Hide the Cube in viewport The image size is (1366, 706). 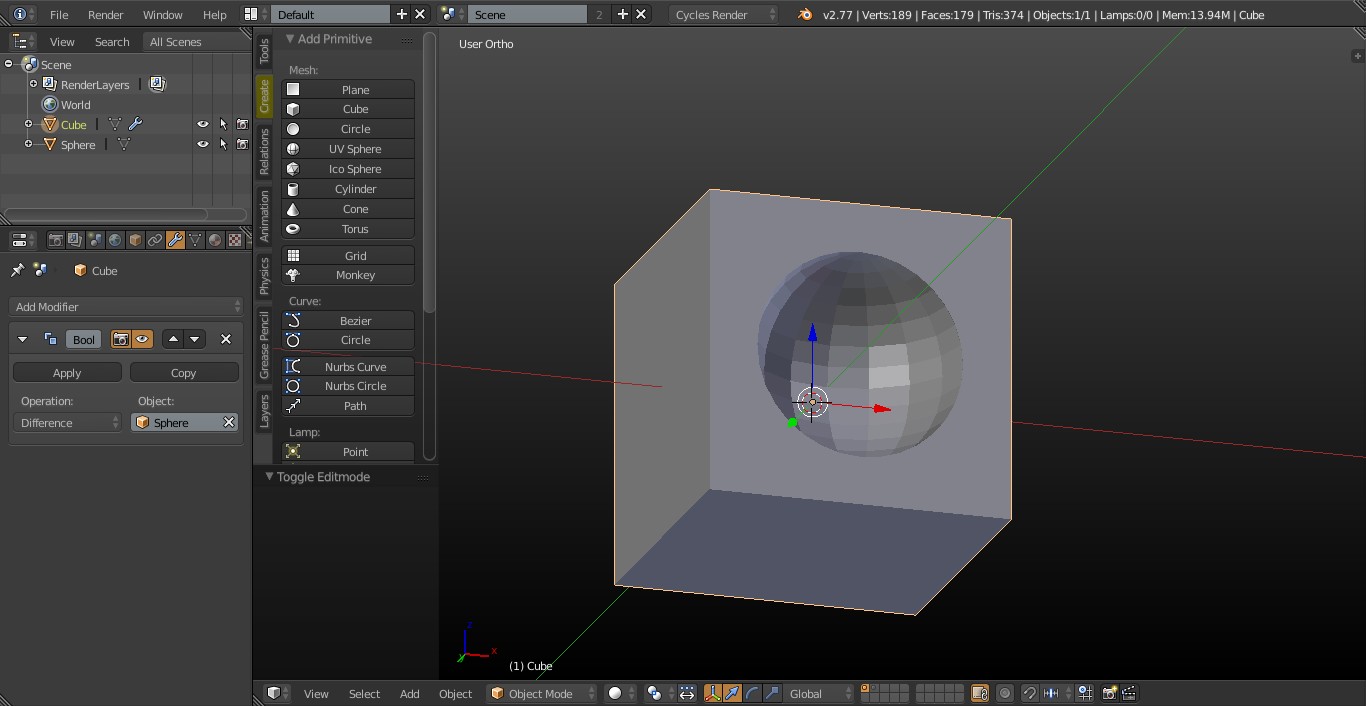click(203, 124)
